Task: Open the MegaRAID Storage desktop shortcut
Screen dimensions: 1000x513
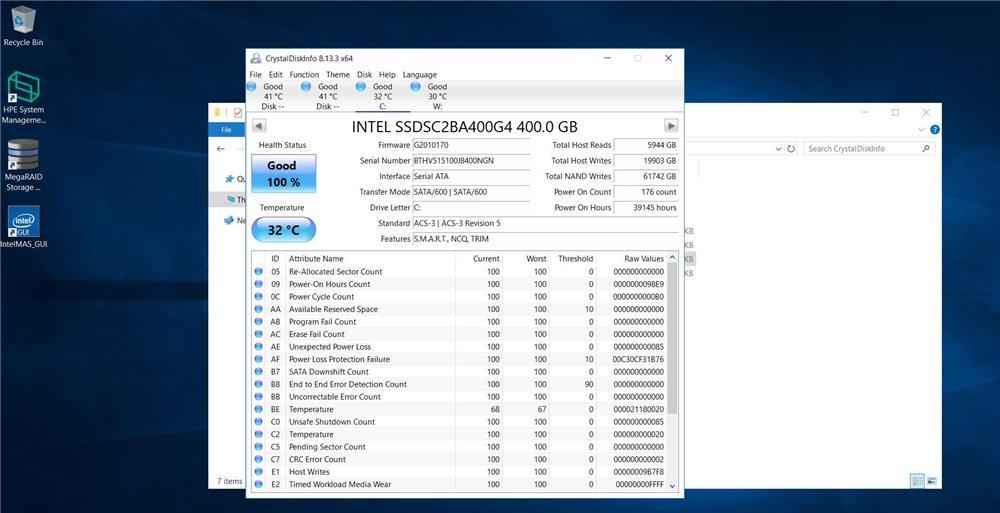Action: (24, 165)
